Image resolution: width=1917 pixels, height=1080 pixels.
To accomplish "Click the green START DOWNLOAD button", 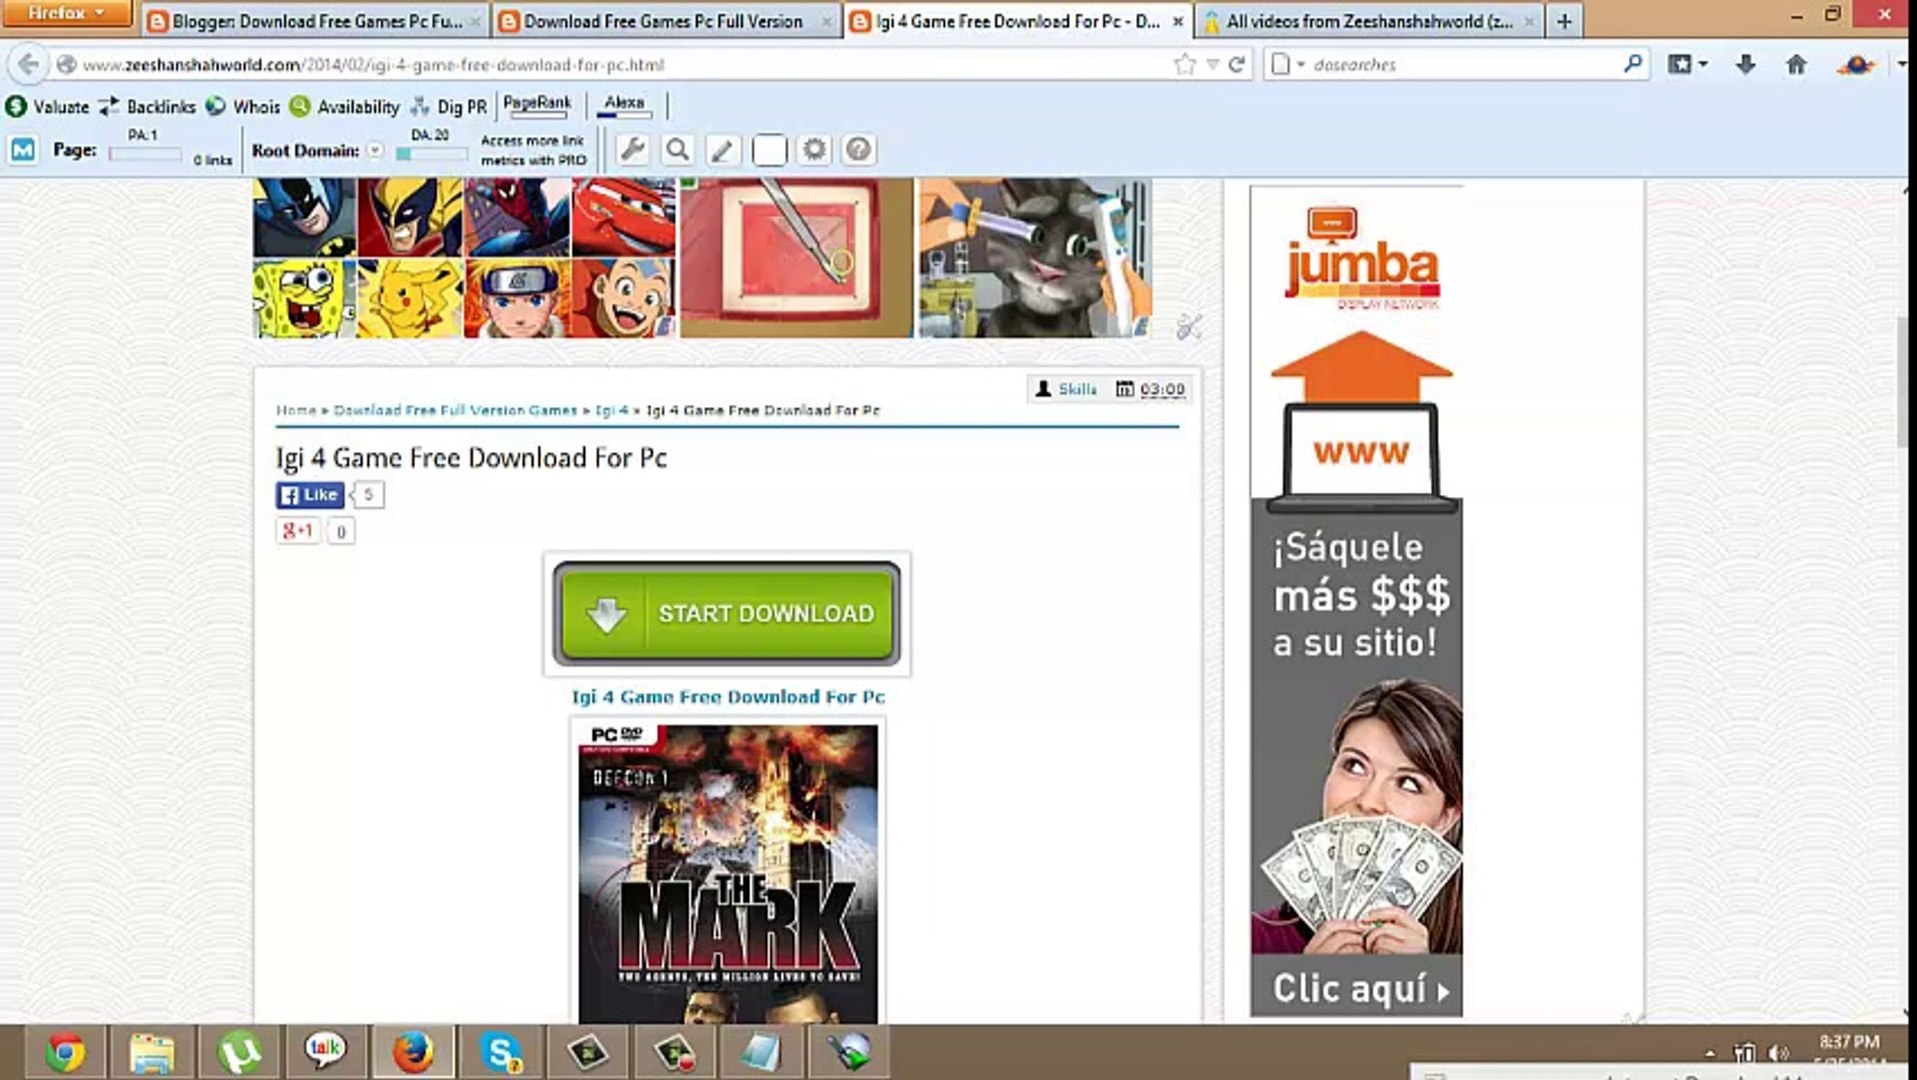I will [727, 613].
